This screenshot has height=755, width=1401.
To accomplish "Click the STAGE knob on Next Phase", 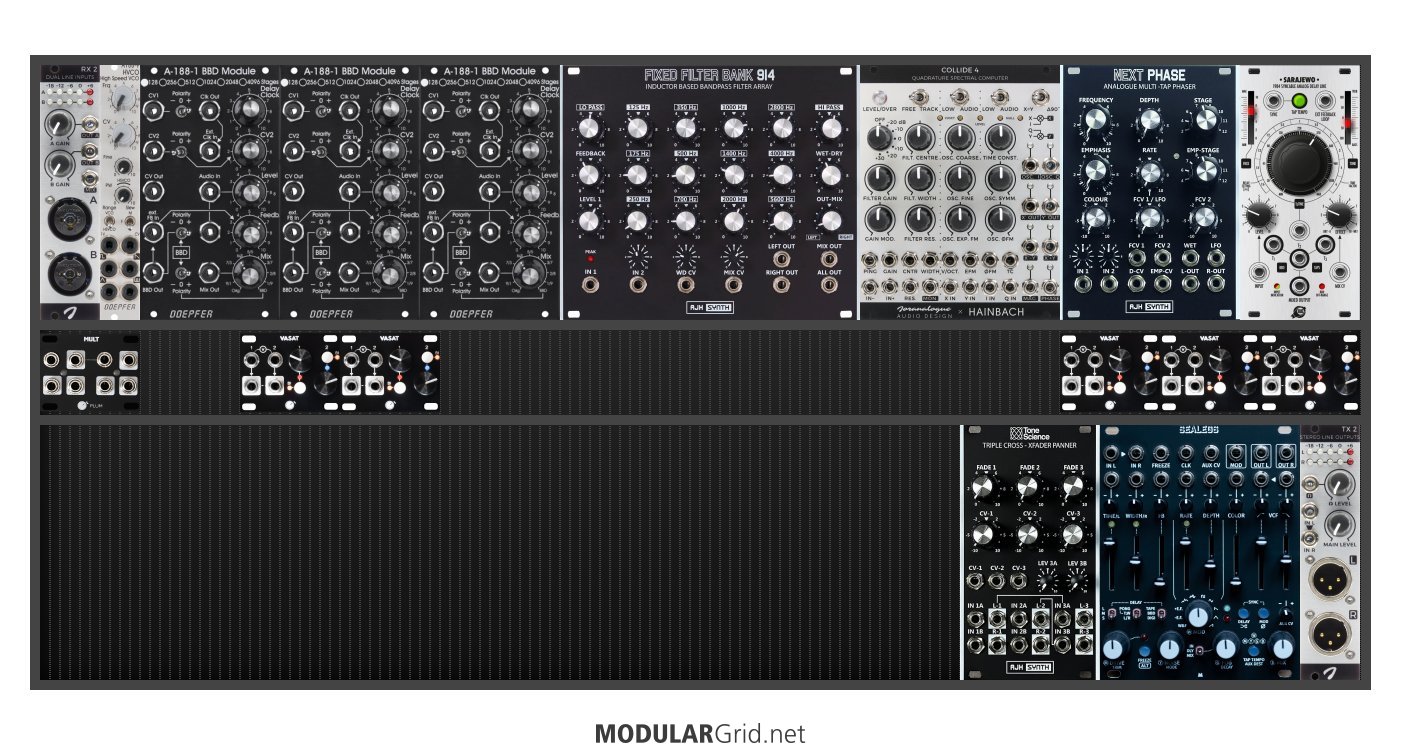I will point(1206,119).
